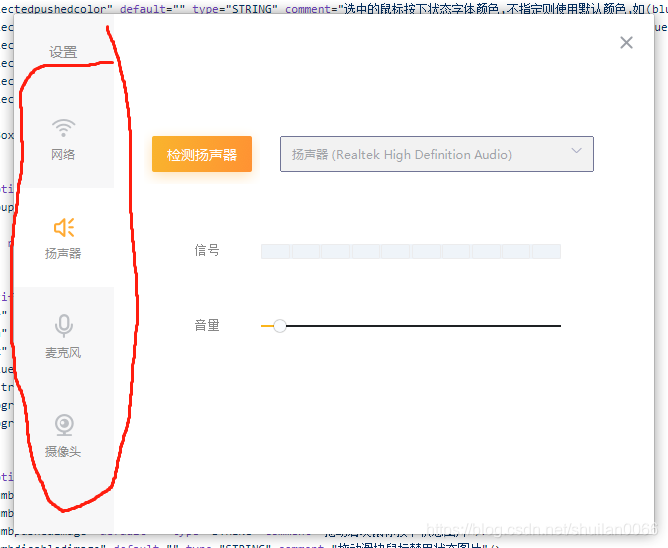The width and height of the screenshot is (668, 548).
Task: Open the Realtek speaker device dropdown
Action: coord(437,154)
